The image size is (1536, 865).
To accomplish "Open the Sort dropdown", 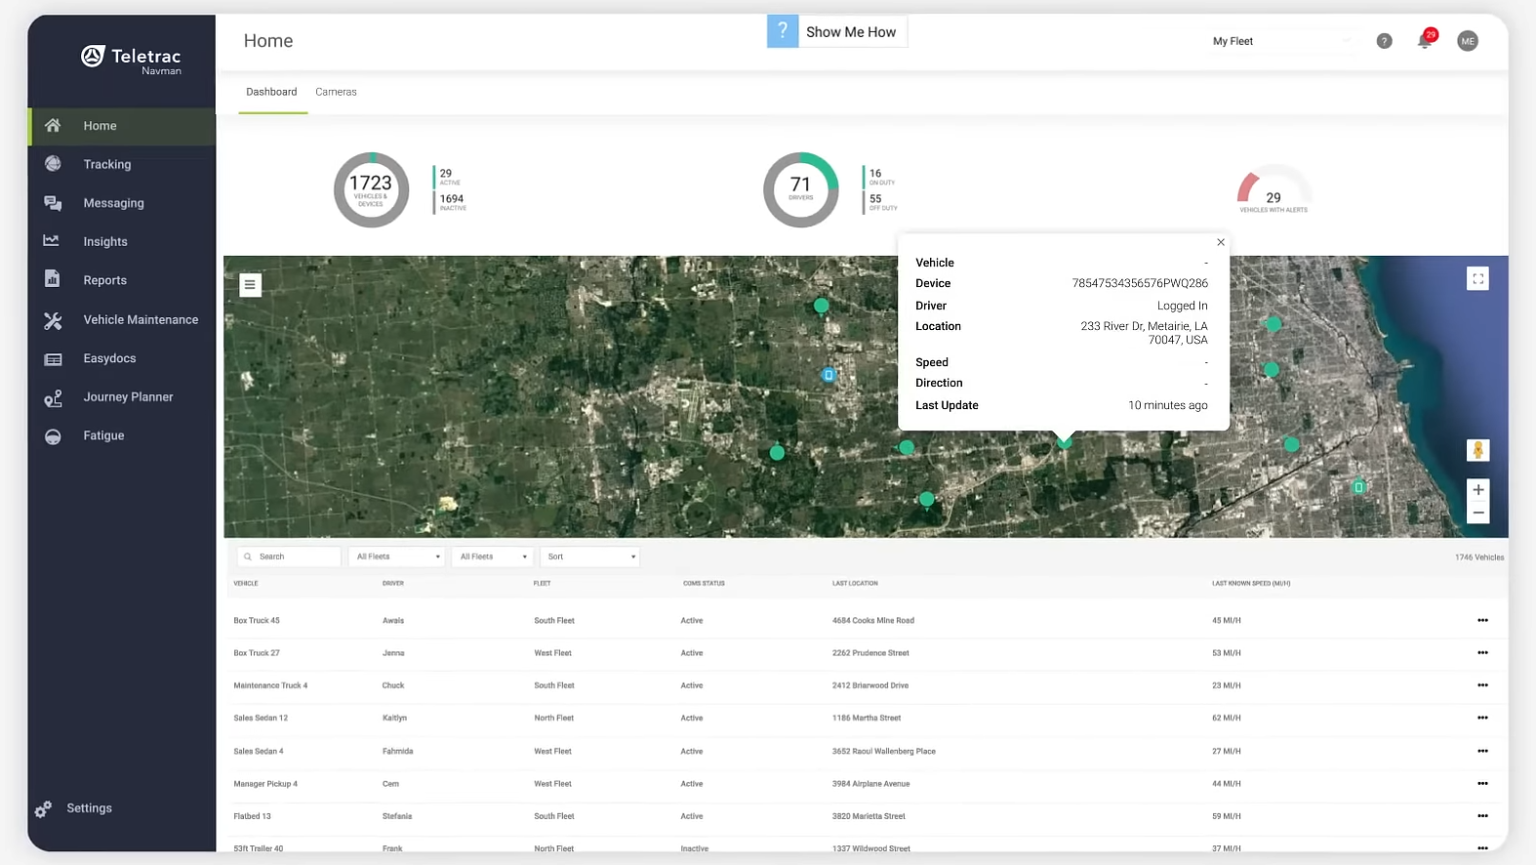I will [x=590, y=557].
